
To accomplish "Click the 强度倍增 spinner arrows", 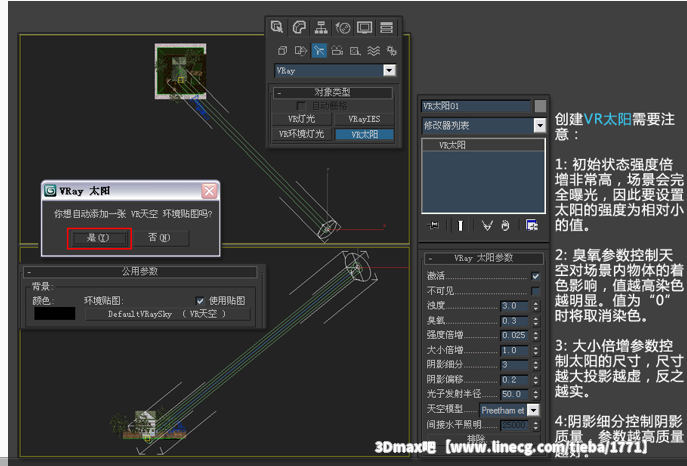I will tap(535, 335).
